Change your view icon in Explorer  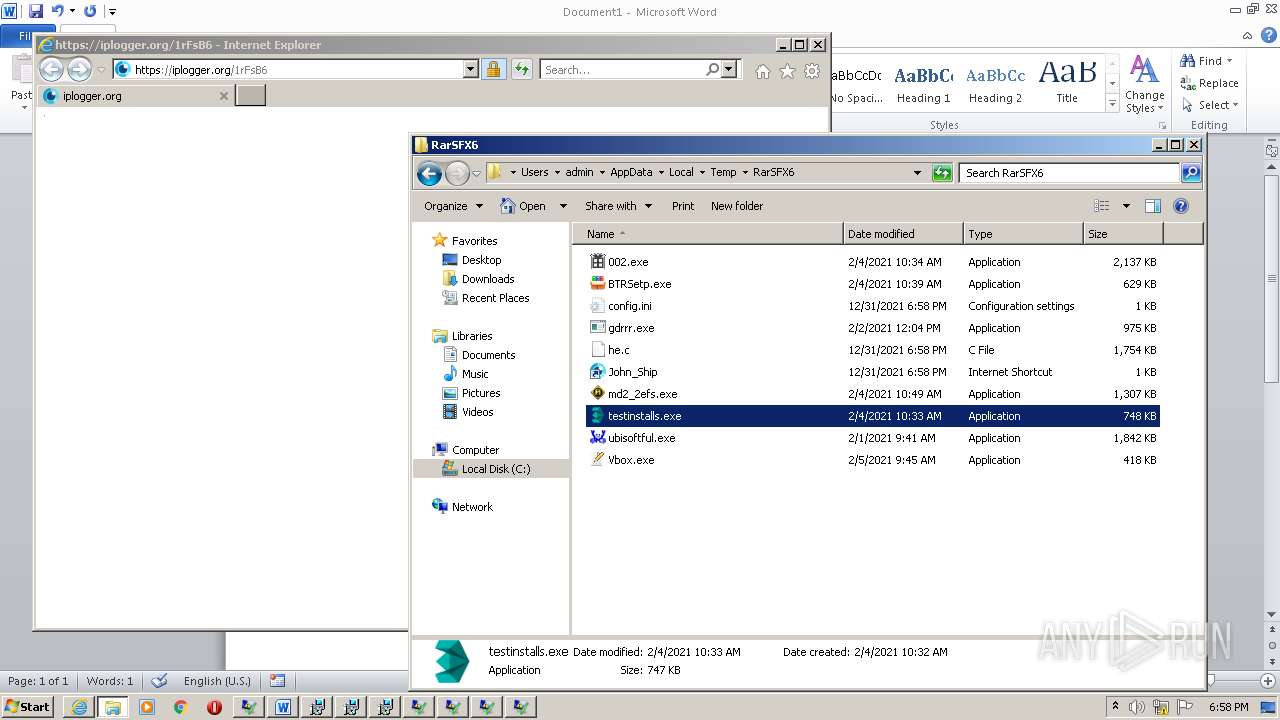1102,206
